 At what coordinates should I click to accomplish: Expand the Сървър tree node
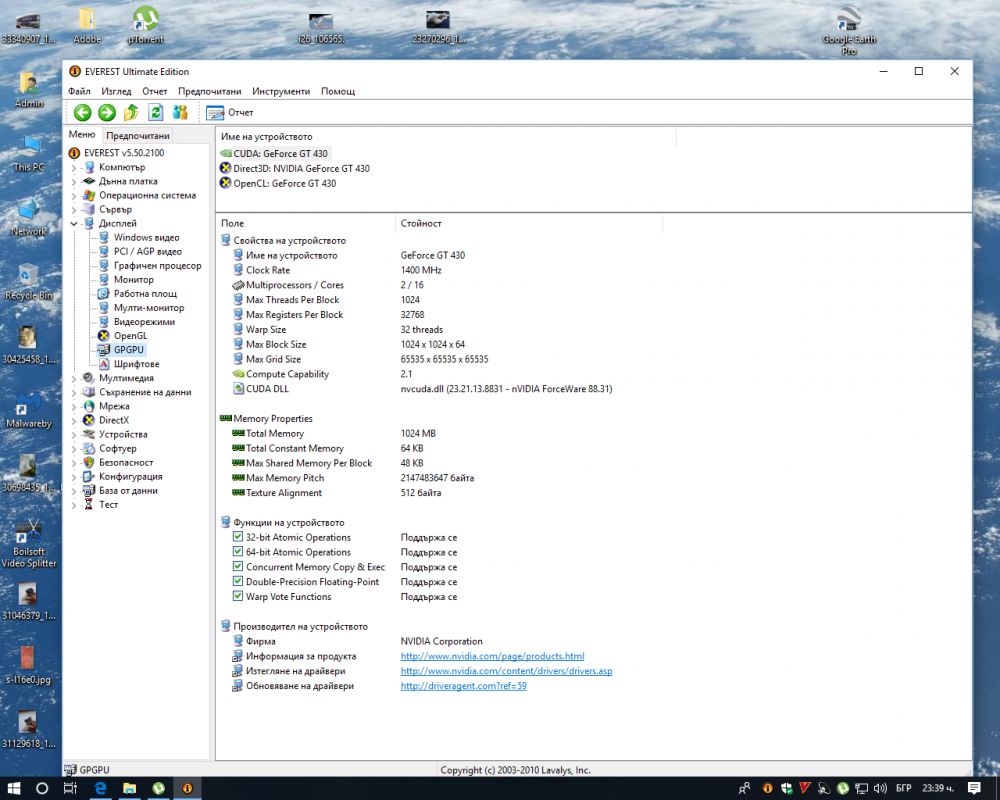pyautogui.click(x=73, y=210)
